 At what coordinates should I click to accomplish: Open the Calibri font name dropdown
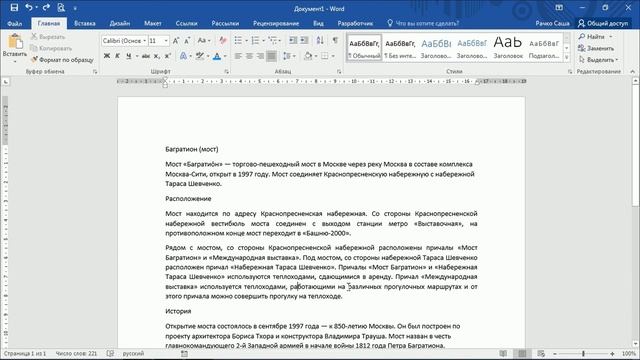(144, 41)
